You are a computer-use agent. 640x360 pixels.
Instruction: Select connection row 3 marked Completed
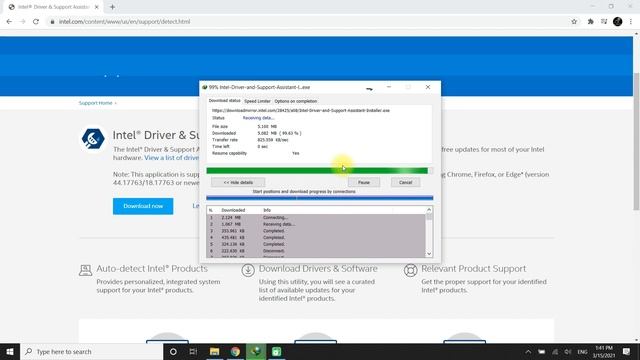316,231
